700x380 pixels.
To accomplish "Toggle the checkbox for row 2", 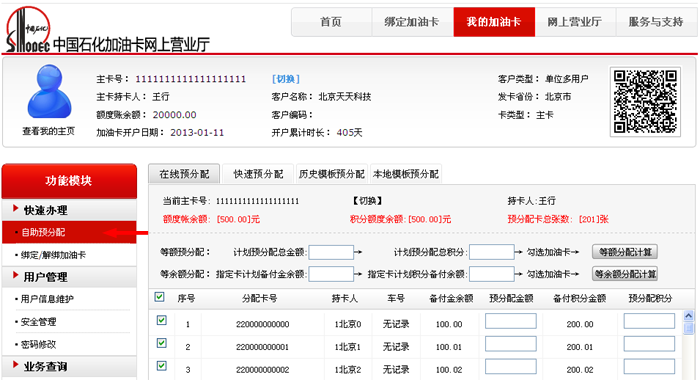I will pyautogui.click(x=162, y=343).
